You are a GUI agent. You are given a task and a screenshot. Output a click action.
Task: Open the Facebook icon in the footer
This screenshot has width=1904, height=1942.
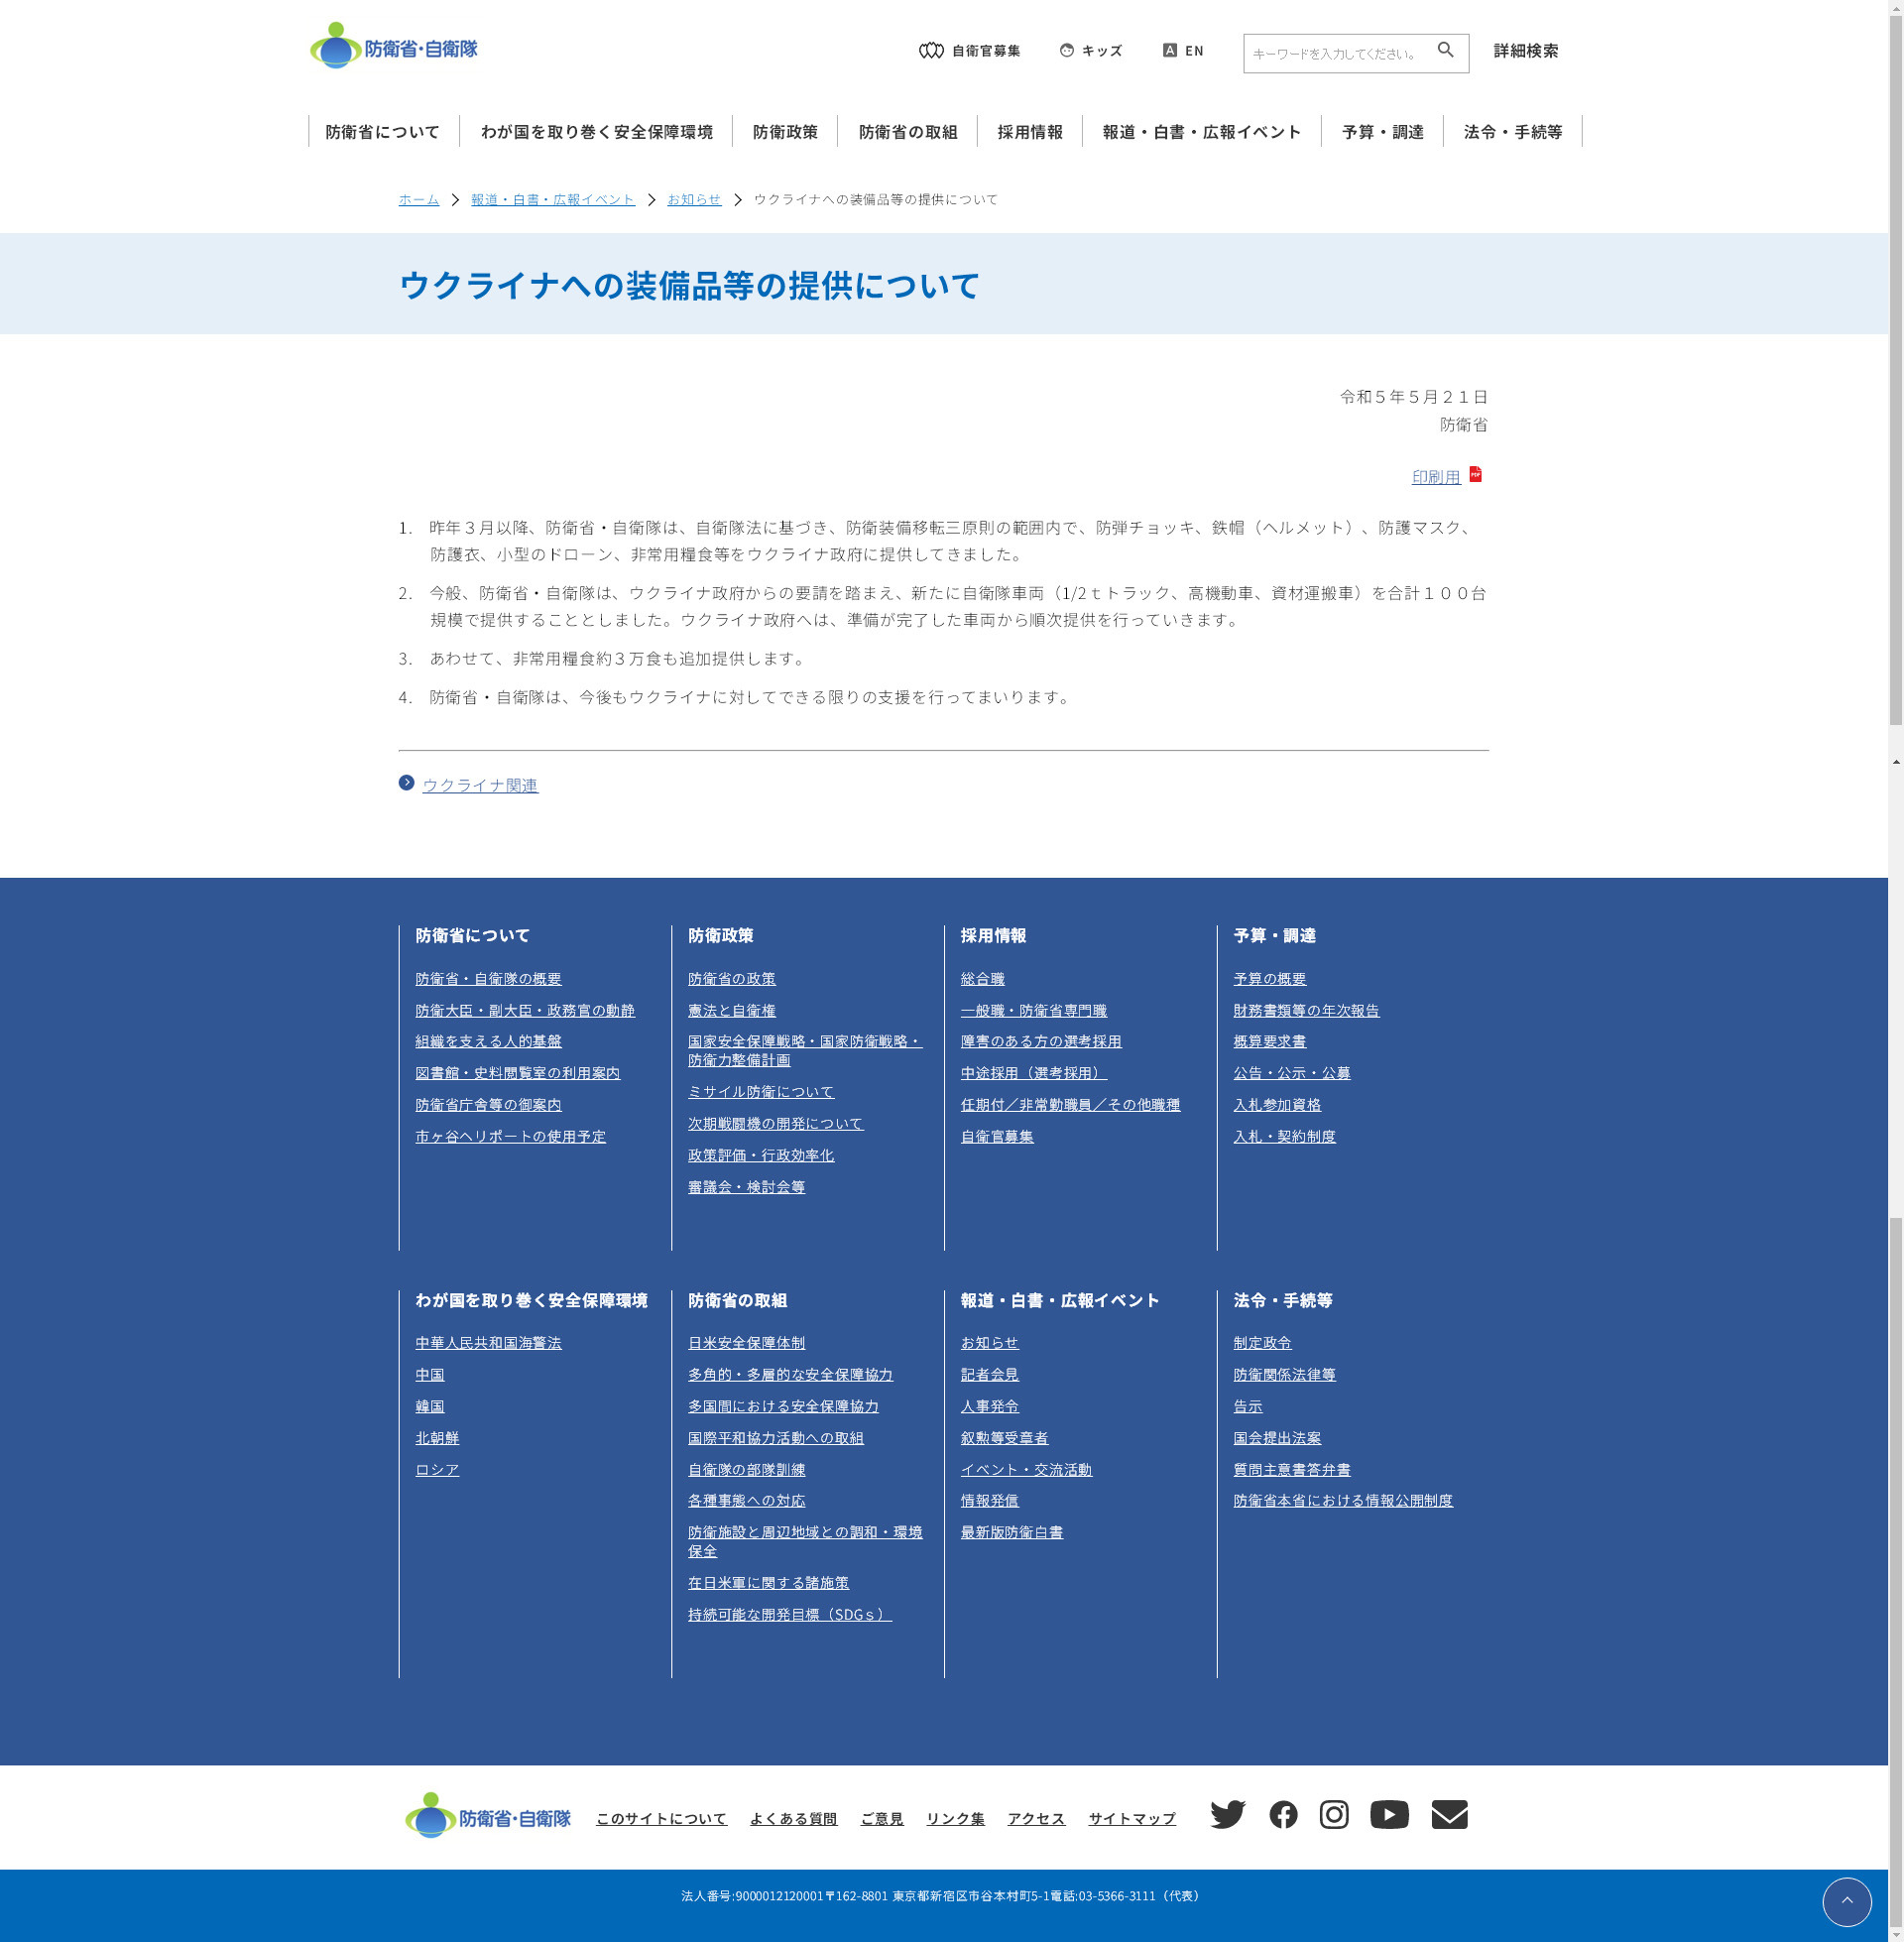pyautogui.click(x=1283, y=1814)
